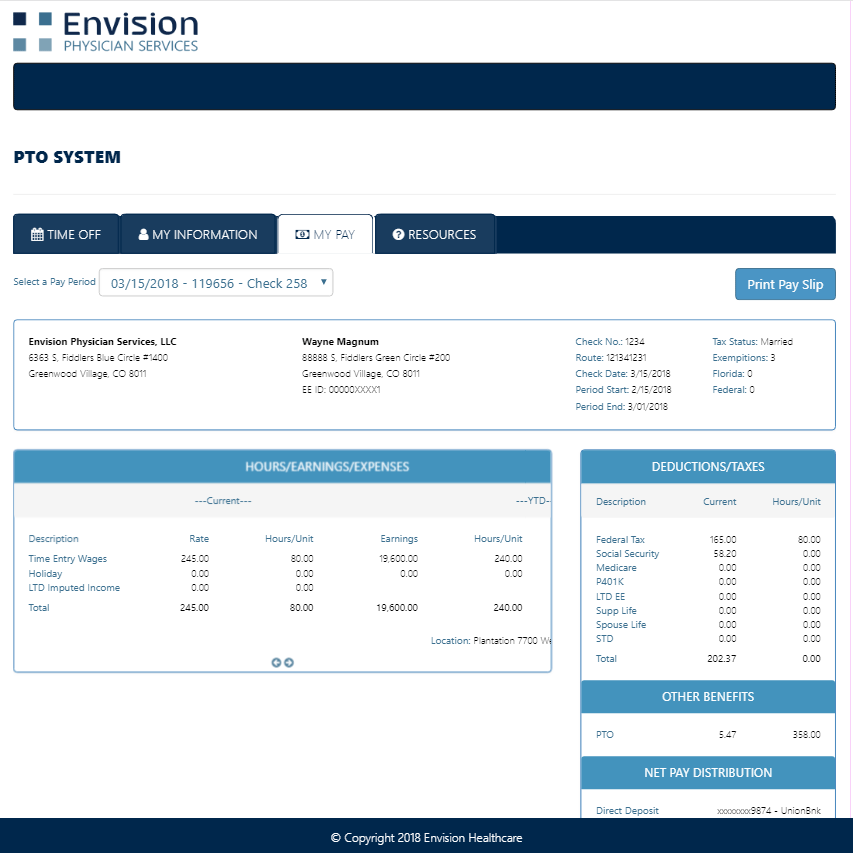
Task: Click the STD deduction label
Action: tap(604, 639)
